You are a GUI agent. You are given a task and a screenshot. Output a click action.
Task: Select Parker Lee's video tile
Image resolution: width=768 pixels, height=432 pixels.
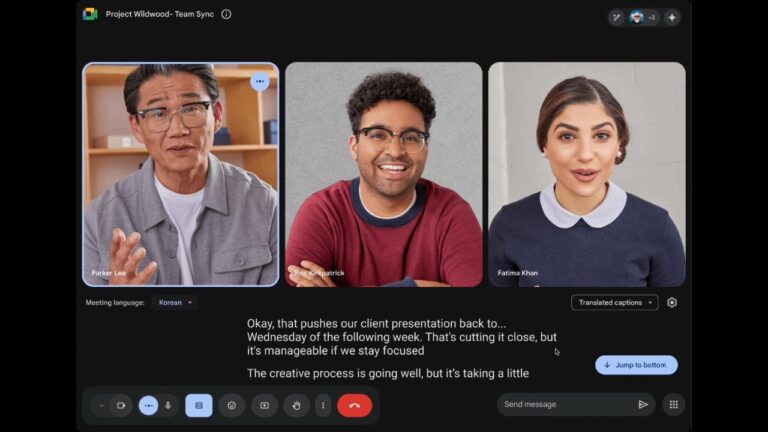click(x=181, y=174)
